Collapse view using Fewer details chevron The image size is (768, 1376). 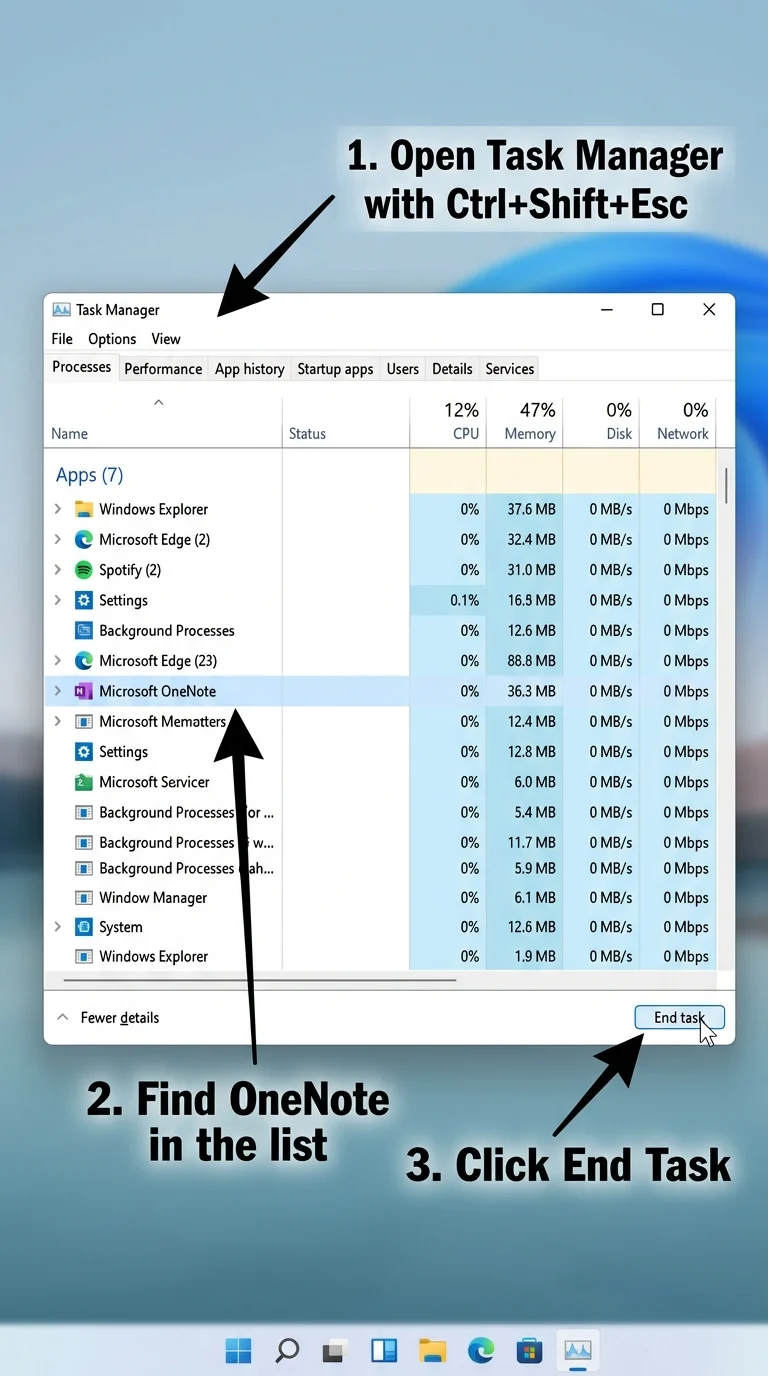[x=62, y=1017]
